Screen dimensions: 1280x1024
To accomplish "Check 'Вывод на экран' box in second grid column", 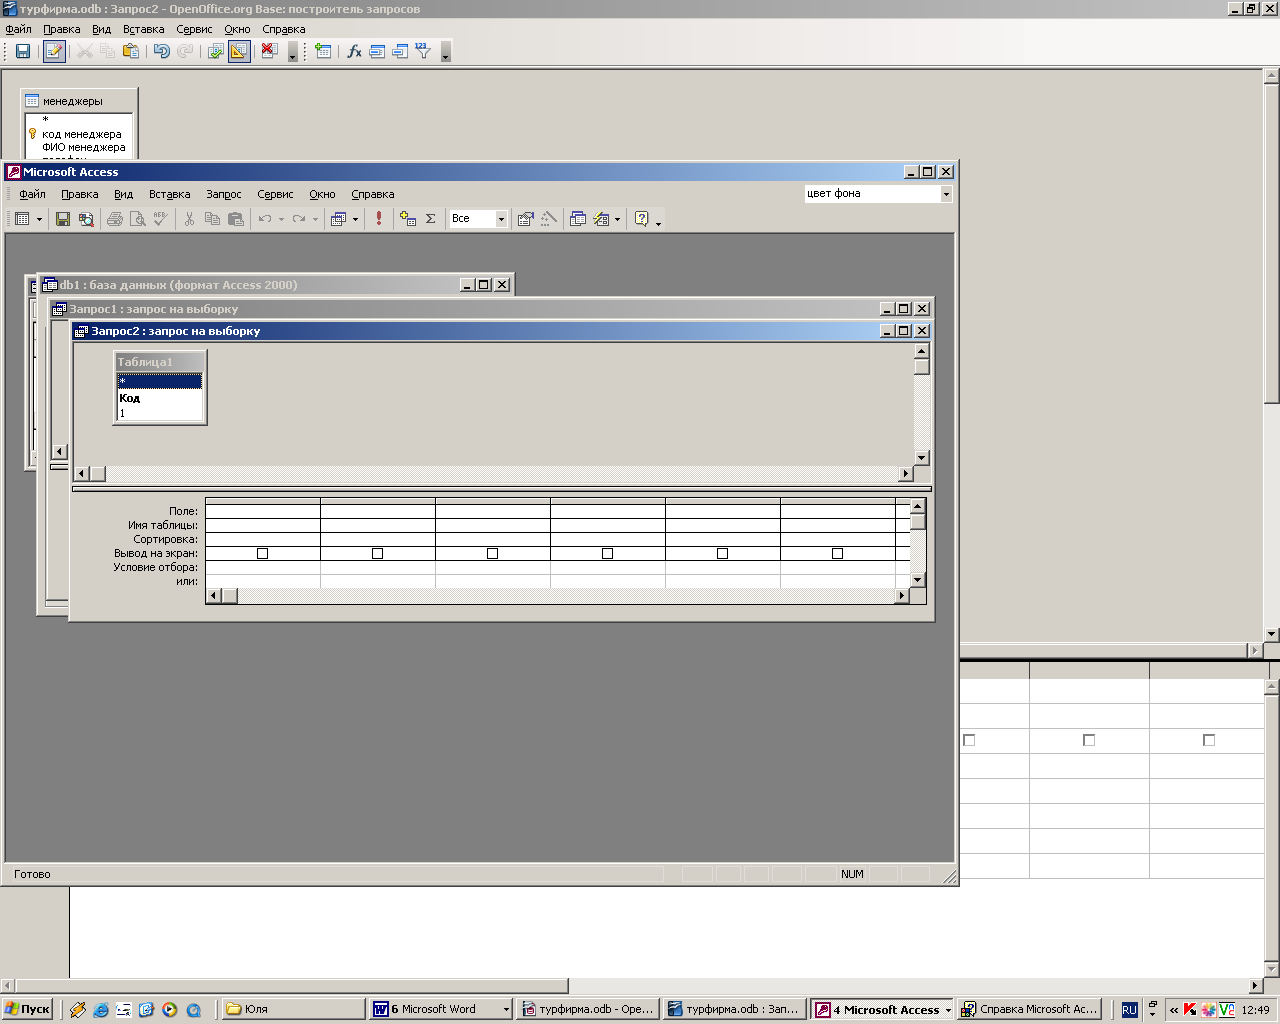I will pyautogui.click(x=378, y=553).
